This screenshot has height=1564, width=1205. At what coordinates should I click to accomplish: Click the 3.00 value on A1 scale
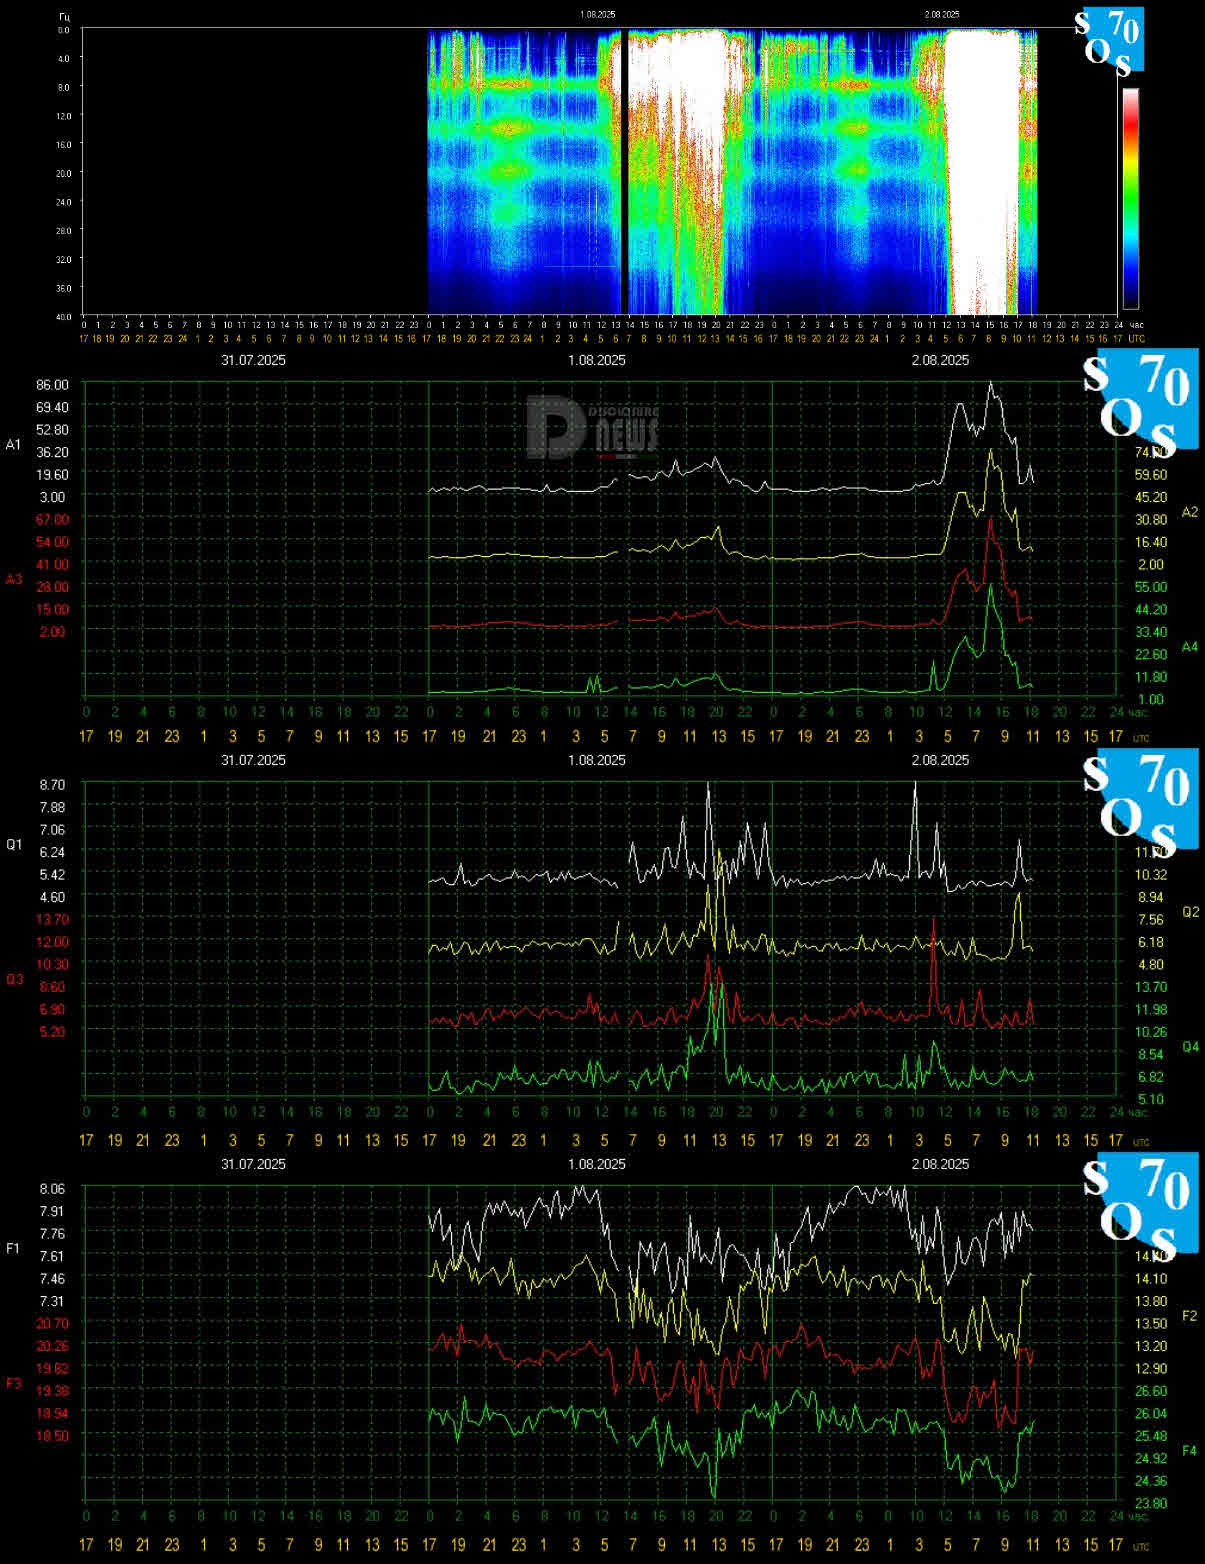pyautogui.click(x=53, y=497)
